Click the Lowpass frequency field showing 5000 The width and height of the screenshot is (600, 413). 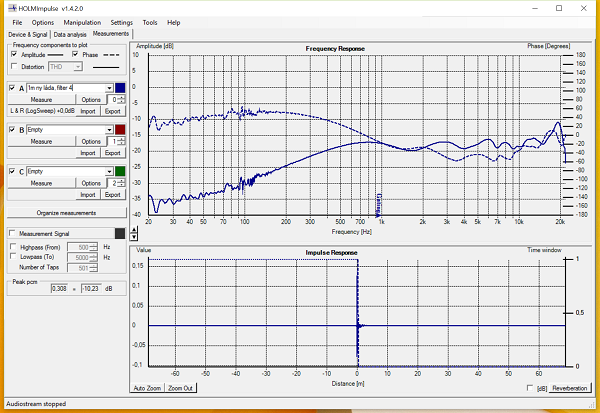click(x=82, y=257)
